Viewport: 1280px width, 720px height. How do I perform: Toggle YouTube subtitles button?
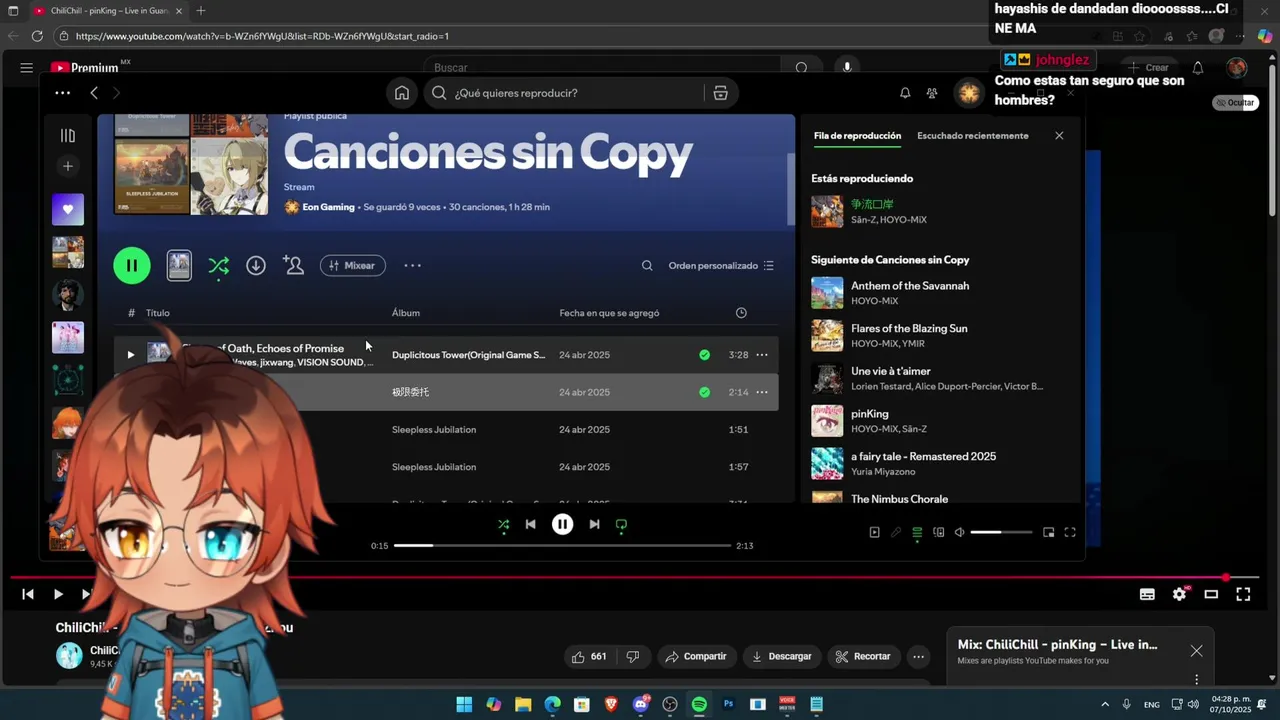[x=1147, y=594]
